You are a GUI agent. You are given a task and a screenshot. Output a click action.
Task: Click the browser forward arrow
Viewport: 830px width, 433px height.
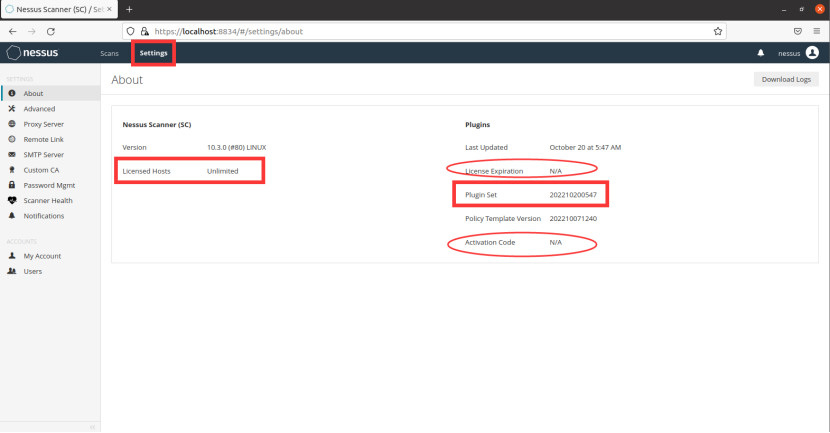[x=32, y=31]
